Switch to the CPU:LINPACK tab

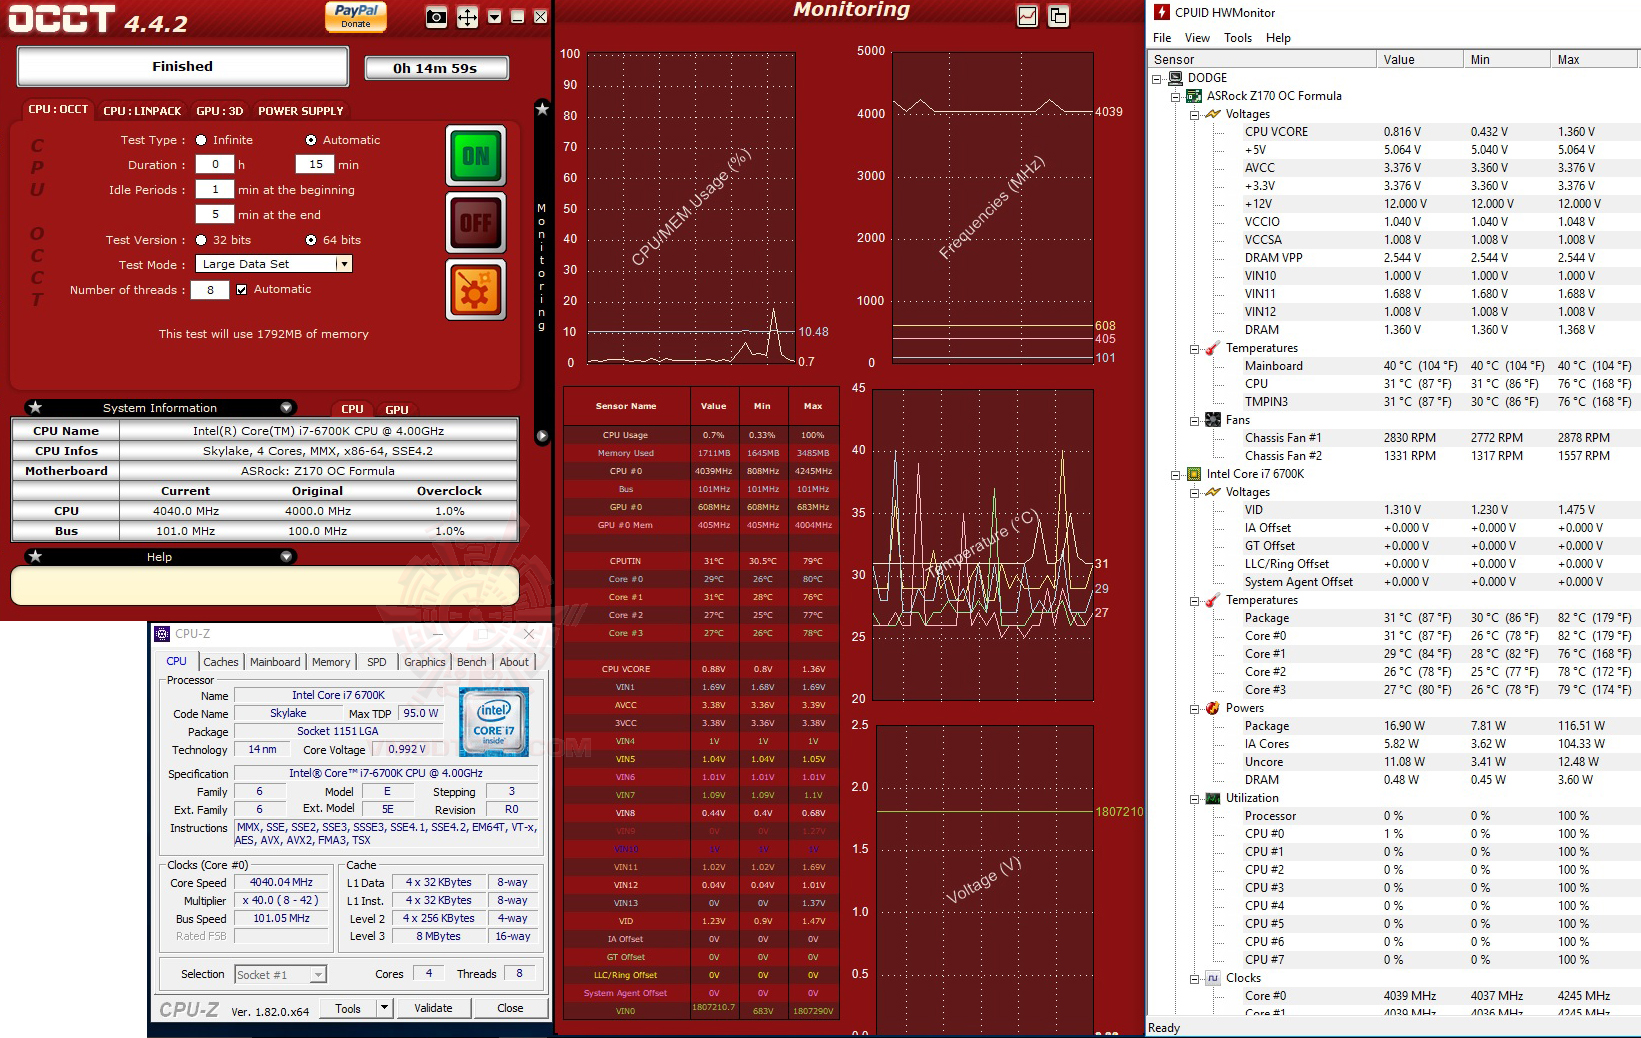[x=142, y=110]
